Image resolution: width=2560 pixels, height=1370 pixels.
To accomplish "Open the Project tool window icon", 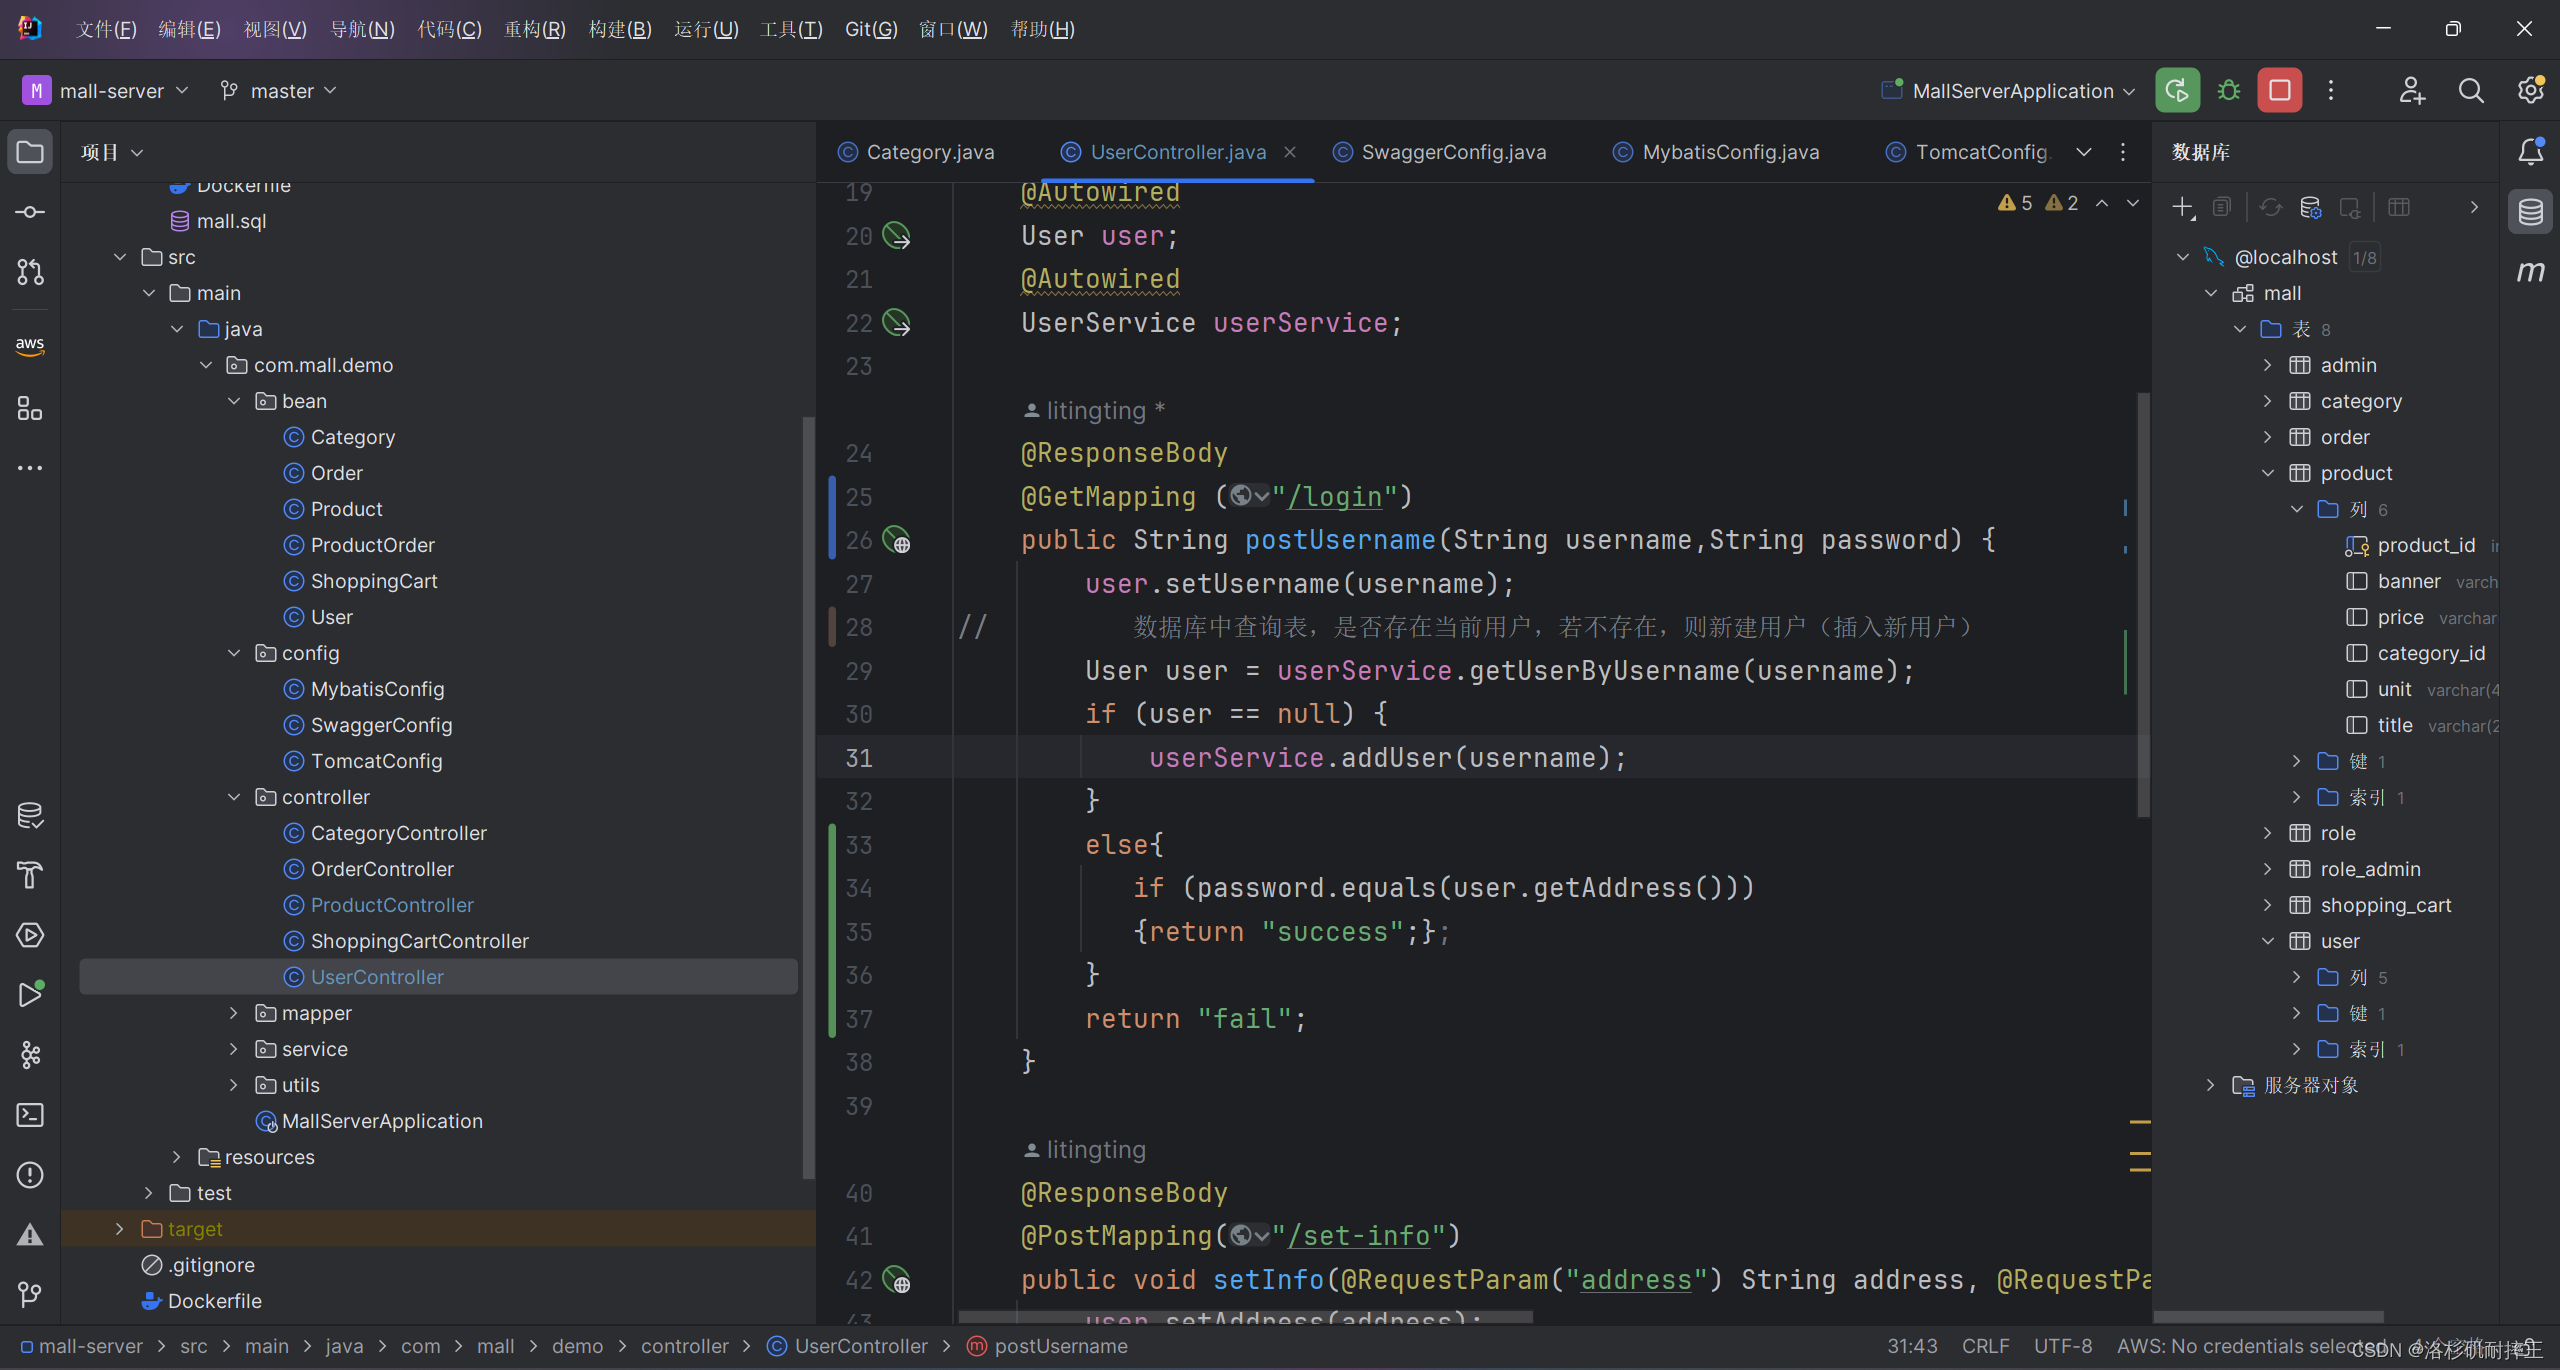I will click(30, 152).
